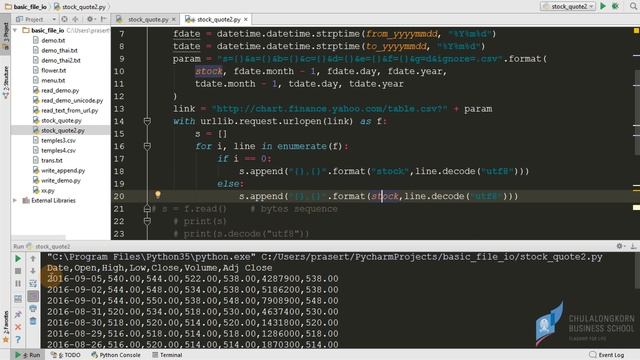Open demo_thai.txt in project tree
This screenshot has height=360, width=640.
(x=59, y=50)
